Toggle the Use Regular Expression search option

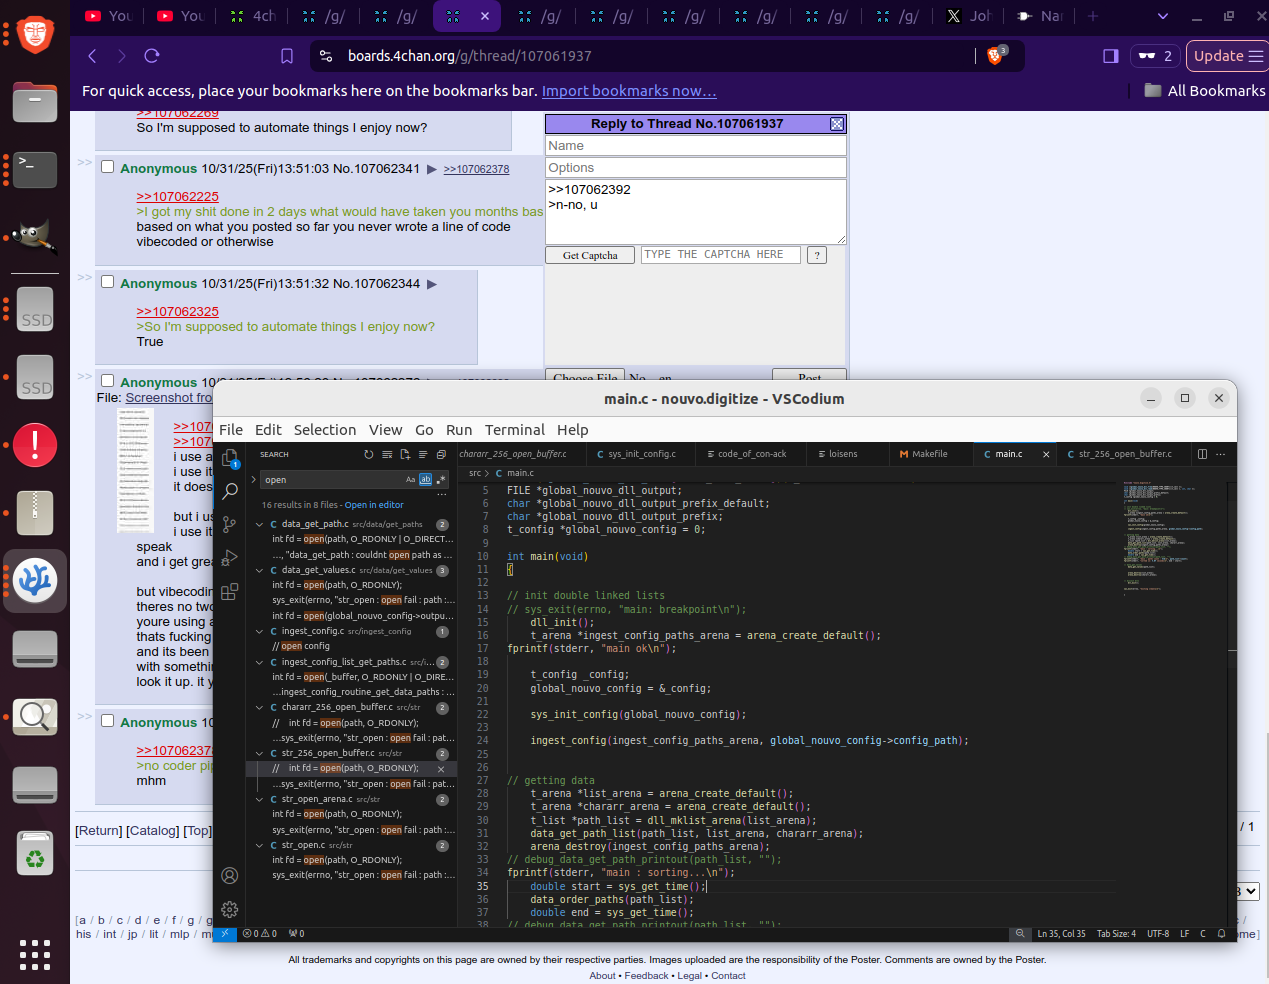pos(441,480)
